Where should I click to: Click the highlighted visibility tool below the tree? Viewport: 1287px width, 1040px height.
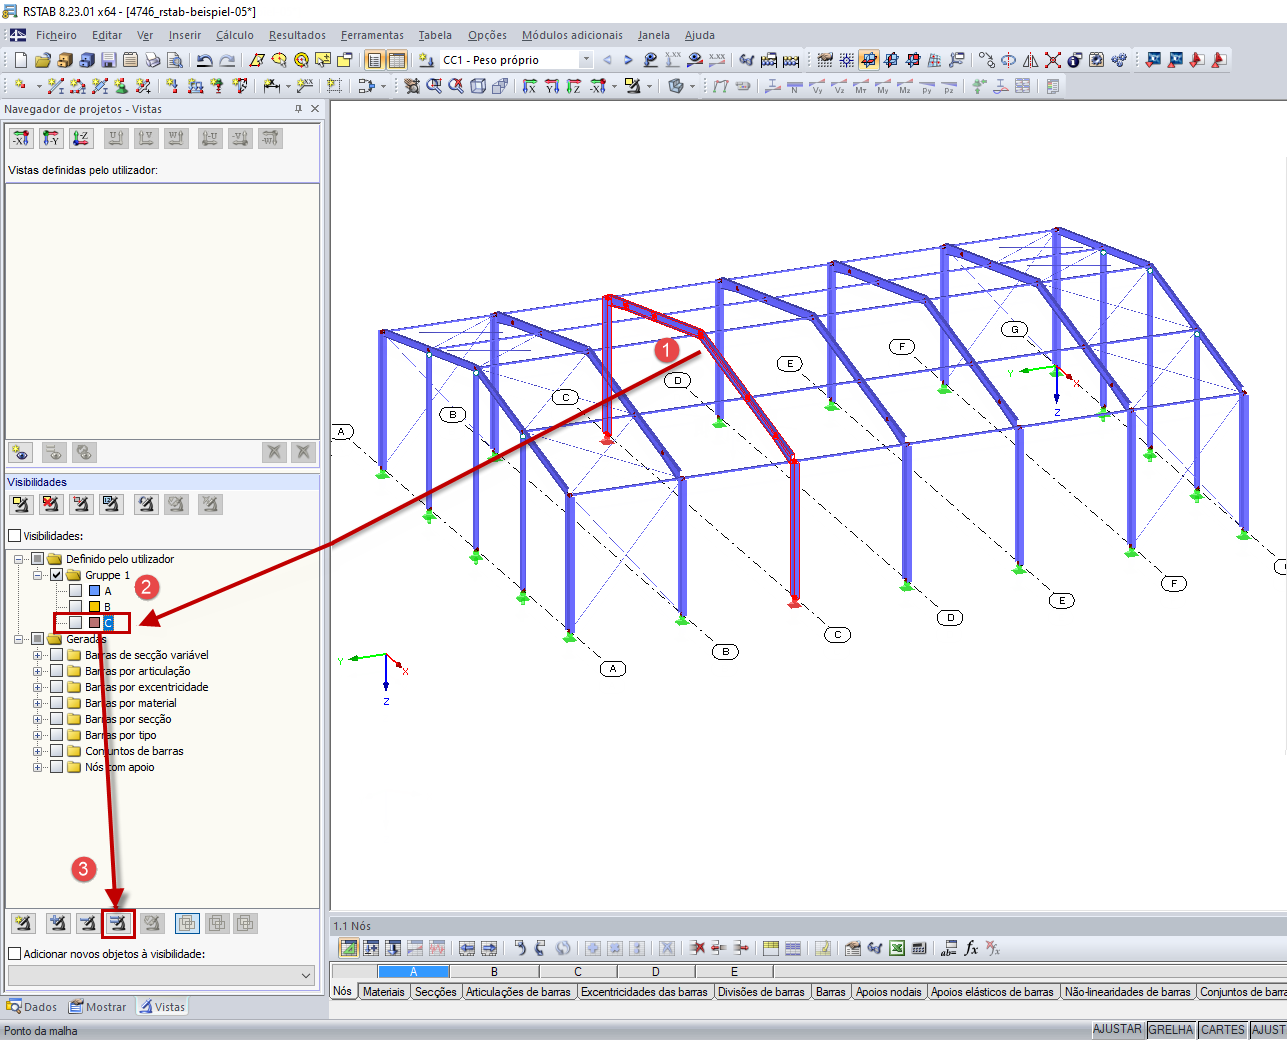click(118, 923)
